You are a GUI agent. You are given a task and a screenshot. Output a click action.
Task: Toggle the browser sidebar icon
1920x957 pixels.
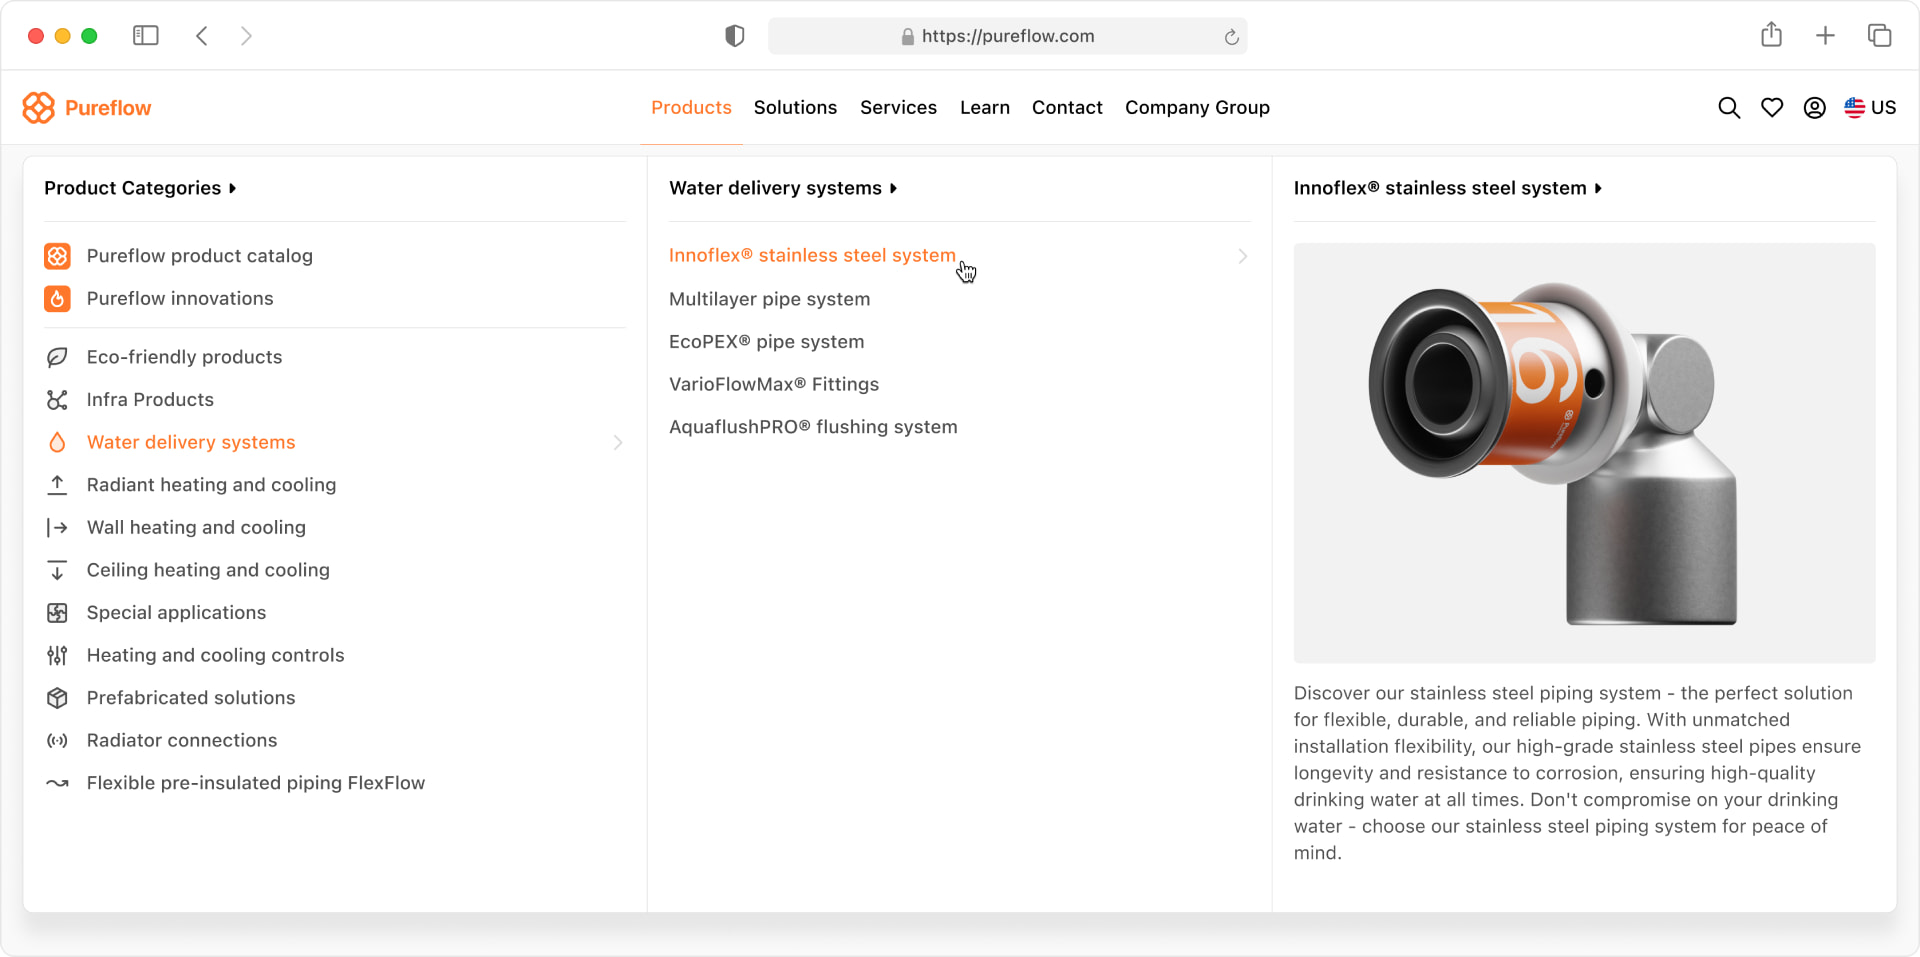coord(146,36)
